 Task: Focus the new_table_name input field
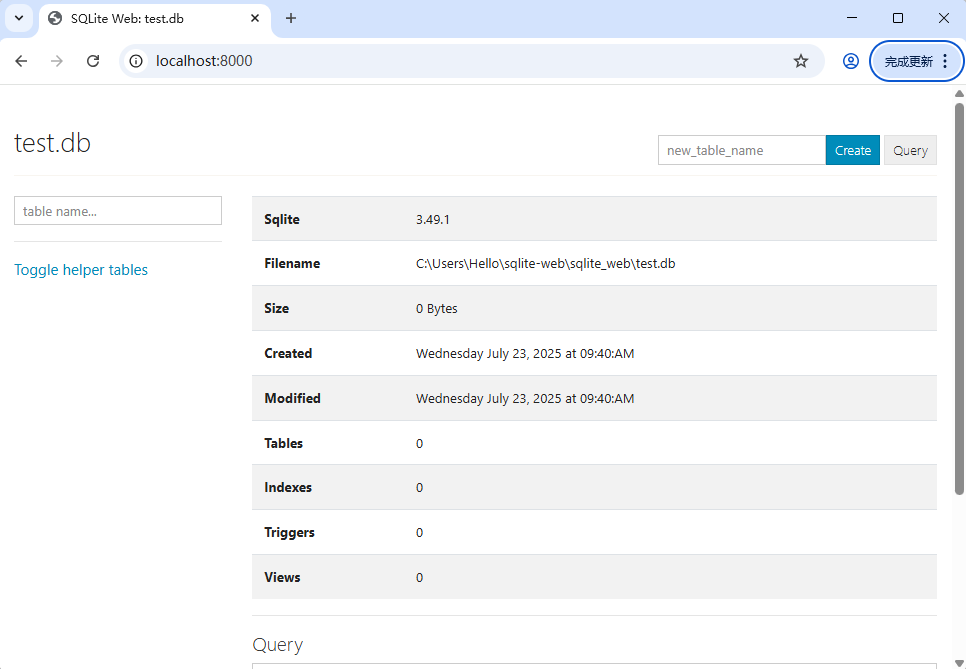point(741,150)
